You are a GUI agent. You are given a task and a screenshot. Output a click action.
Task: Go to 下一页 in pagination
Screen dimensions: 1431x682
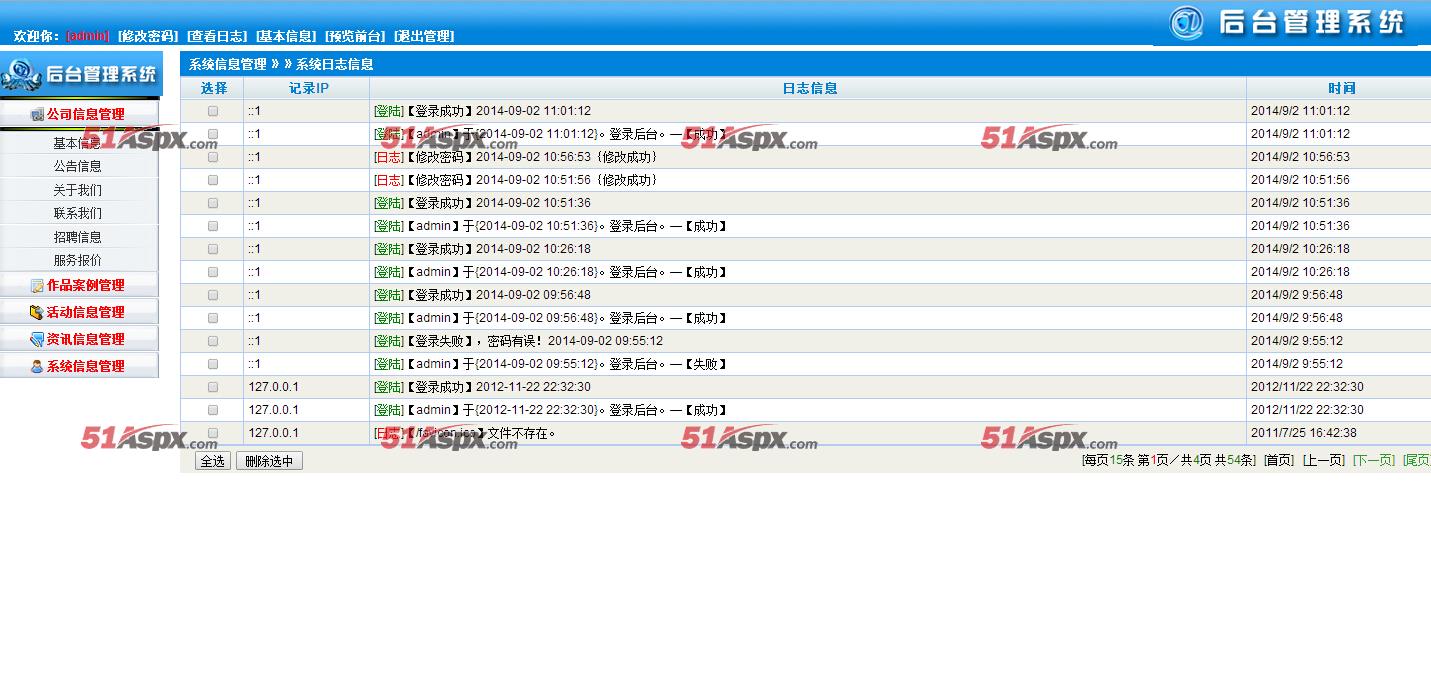(1373, 460)
